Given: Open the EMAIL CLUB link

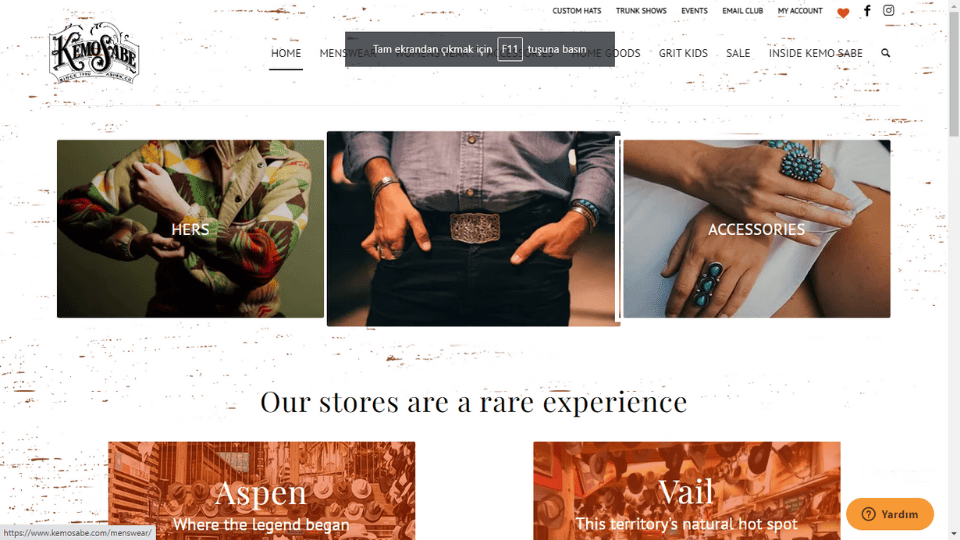Looking at the screenshot, I should point(743,11).
